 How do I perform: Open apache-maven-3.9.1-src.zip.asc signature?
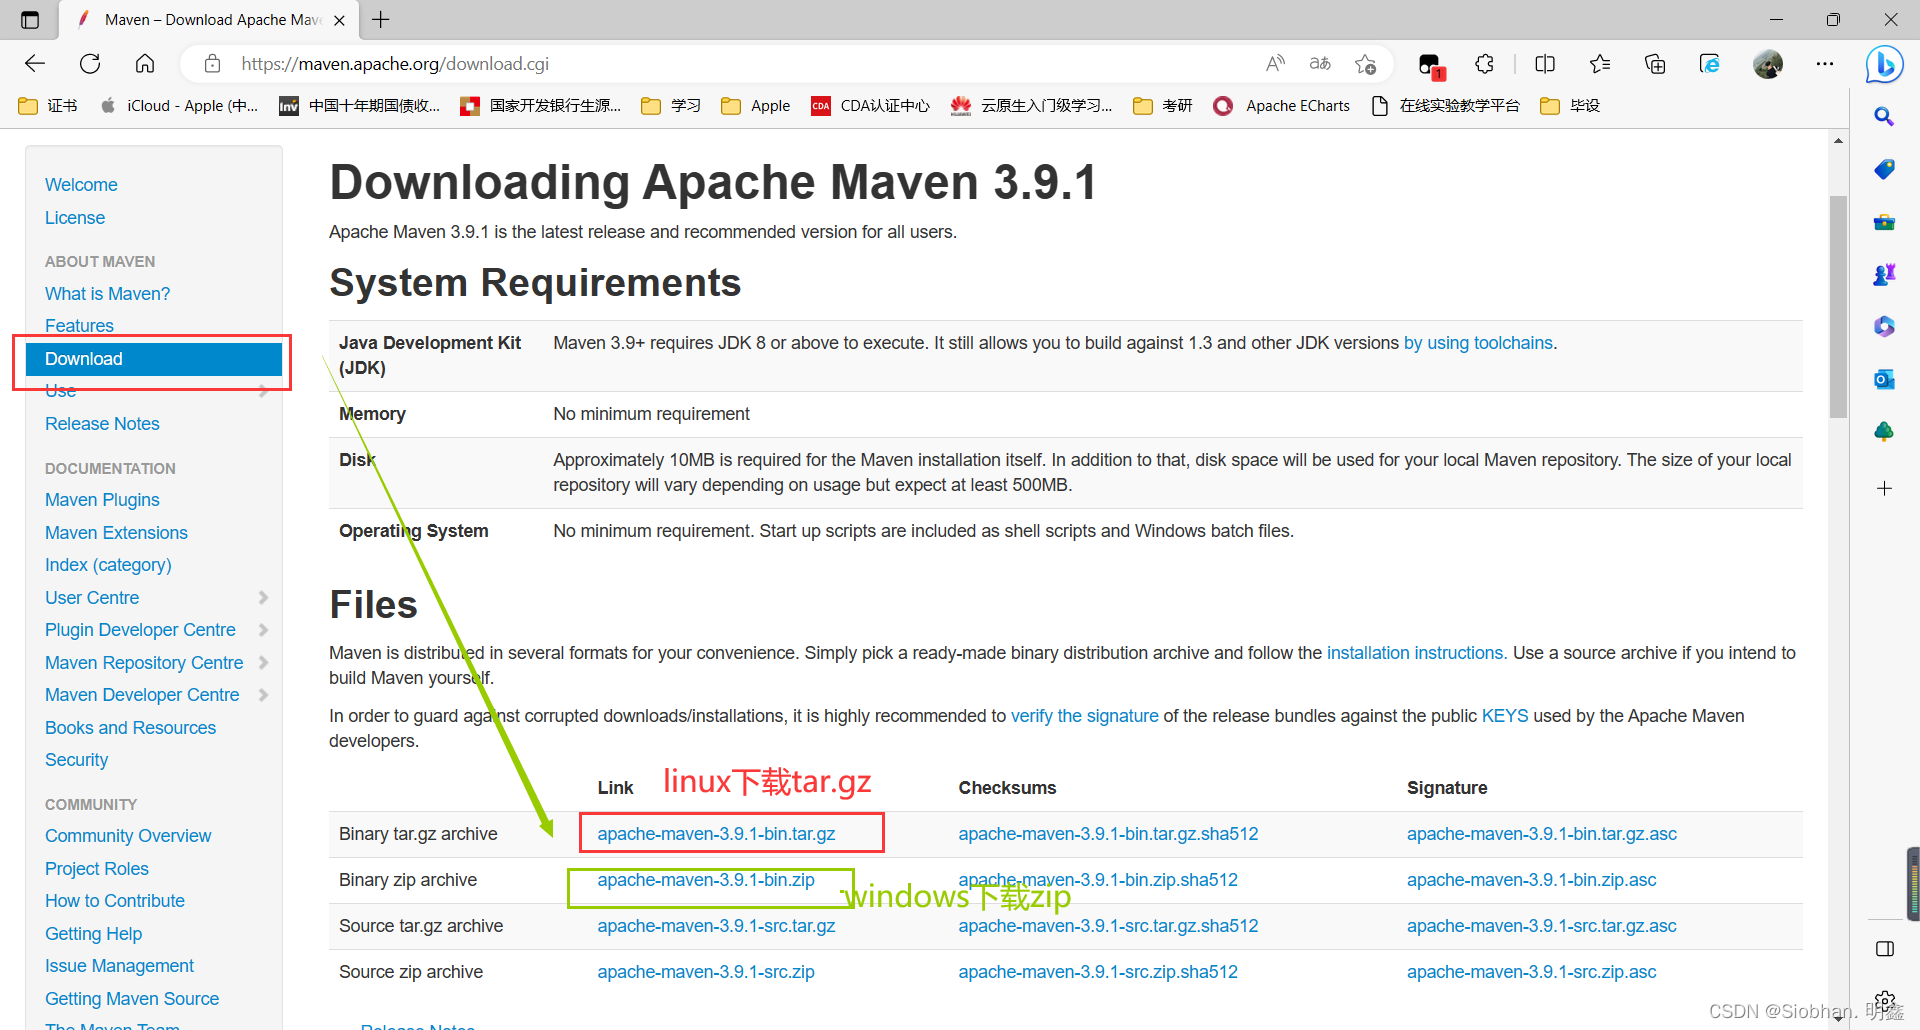pyautogui.click(x=1531, y=972)
